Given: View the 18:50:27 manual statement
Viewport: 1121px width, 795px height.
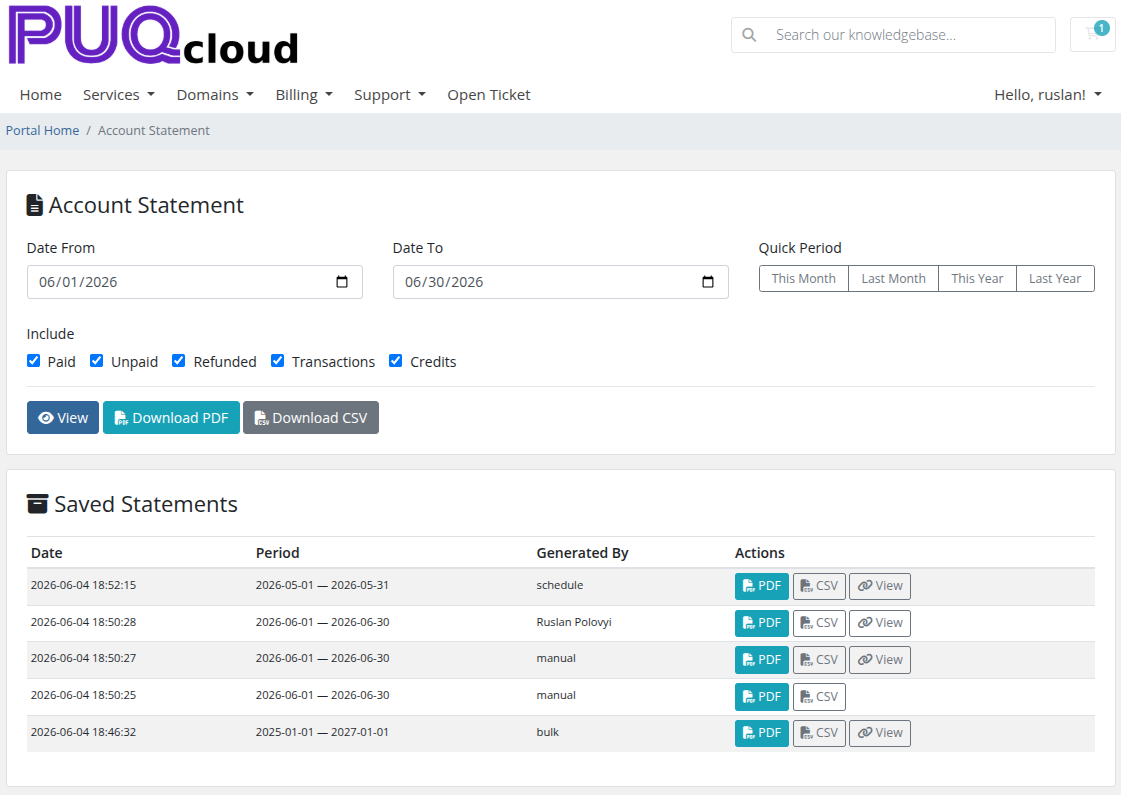Looking at the screenshot, I should [x=880, y=660].
